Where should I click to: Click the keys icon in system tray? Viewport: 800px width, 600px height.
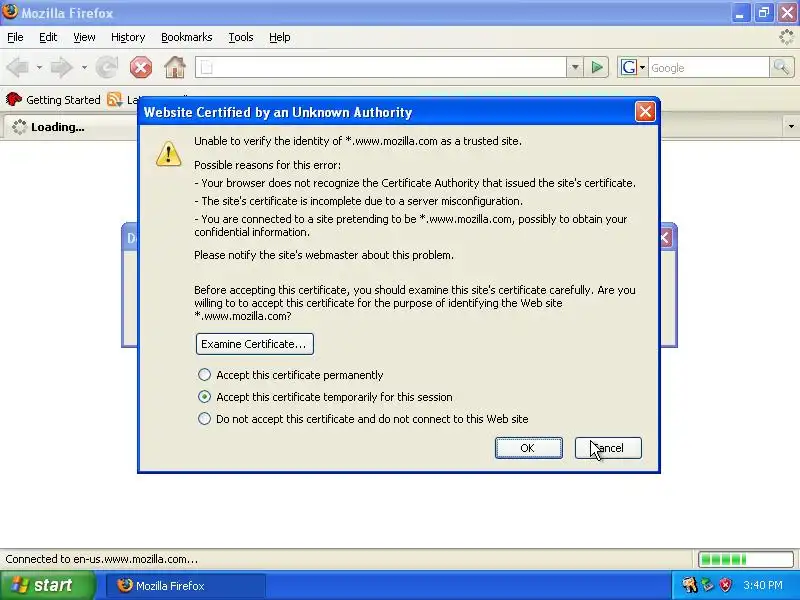pyautogui.click(x=690, y=585)
